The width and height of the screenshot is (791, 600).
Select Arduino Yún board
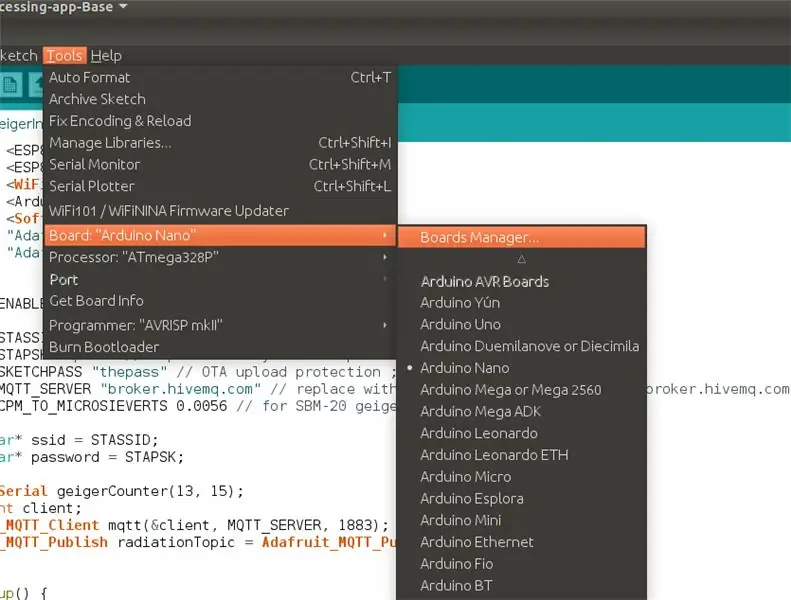[522, 302]
